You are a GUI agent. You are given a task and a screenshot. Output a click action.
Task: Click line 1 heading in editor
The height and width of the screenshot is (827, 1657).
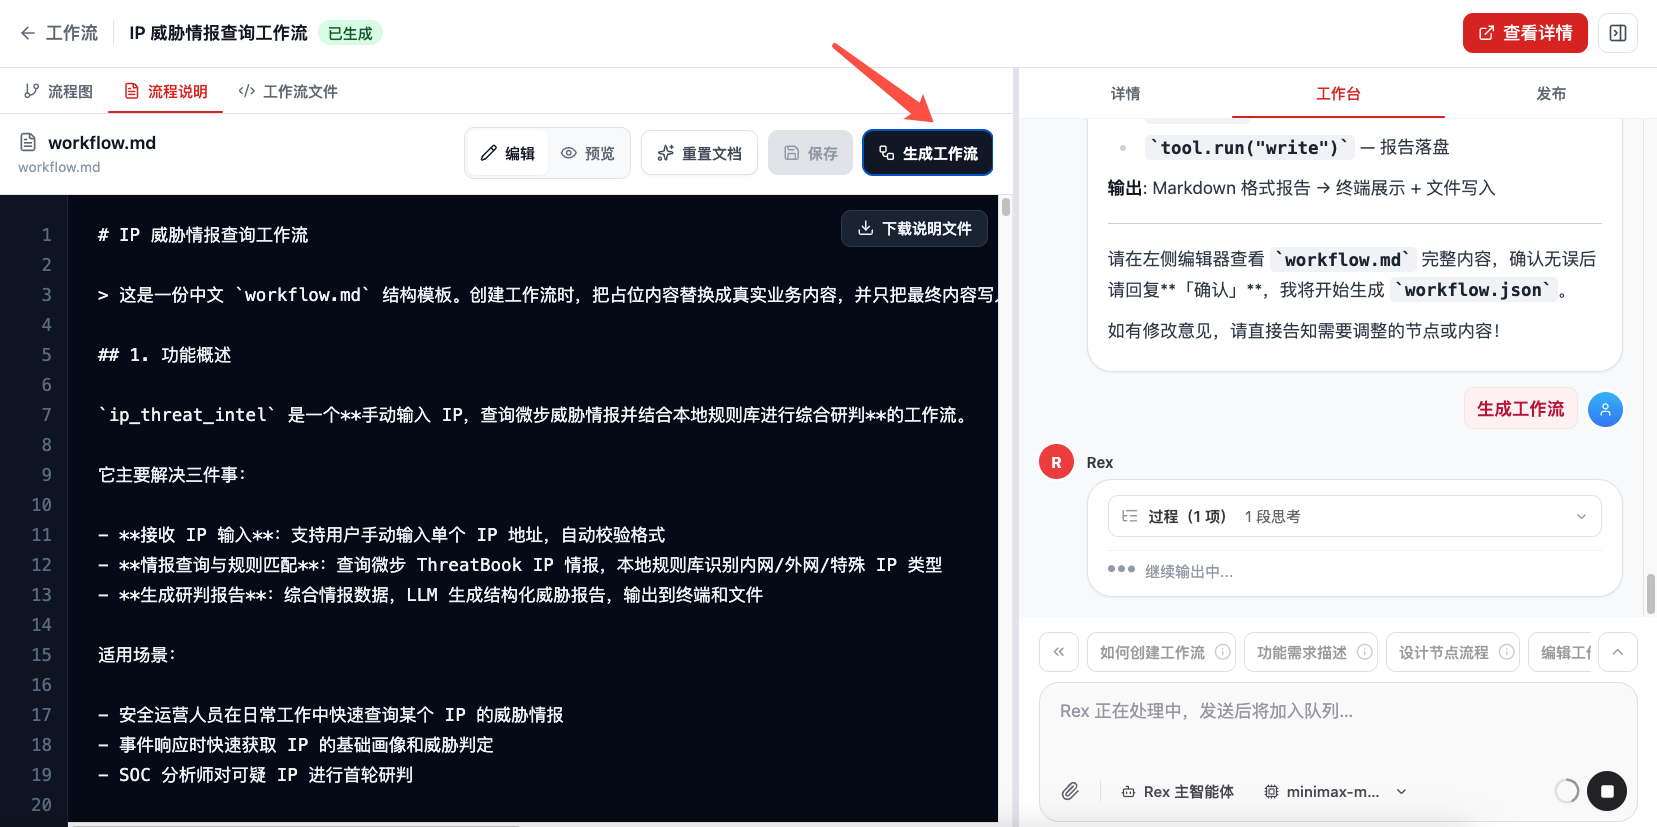pyautogui.click(x=203, y=235)
